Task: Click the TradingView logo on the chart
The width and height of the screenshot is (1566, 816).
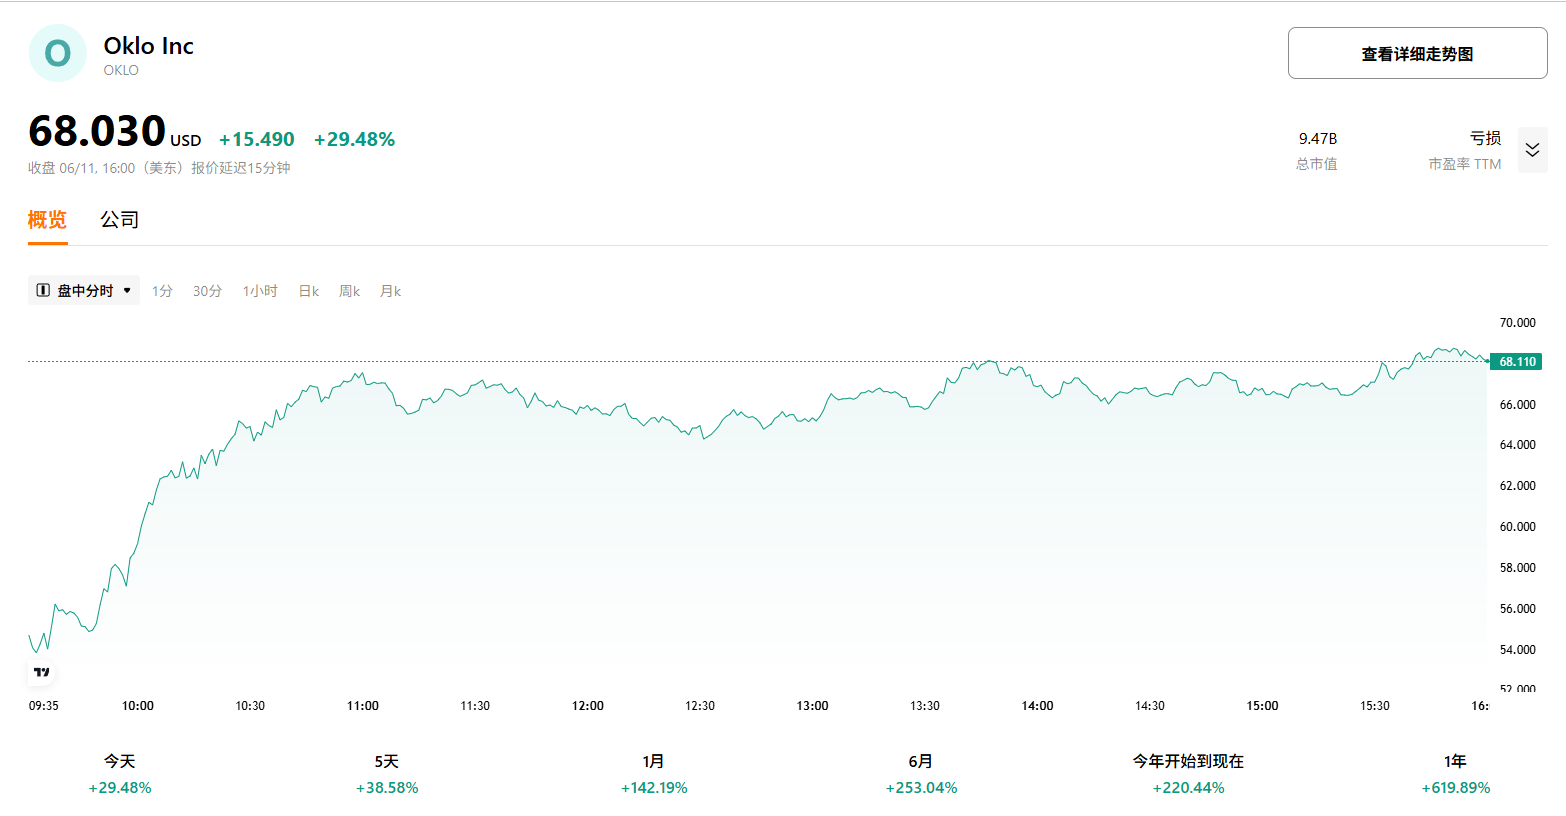Action: (42, 672)
